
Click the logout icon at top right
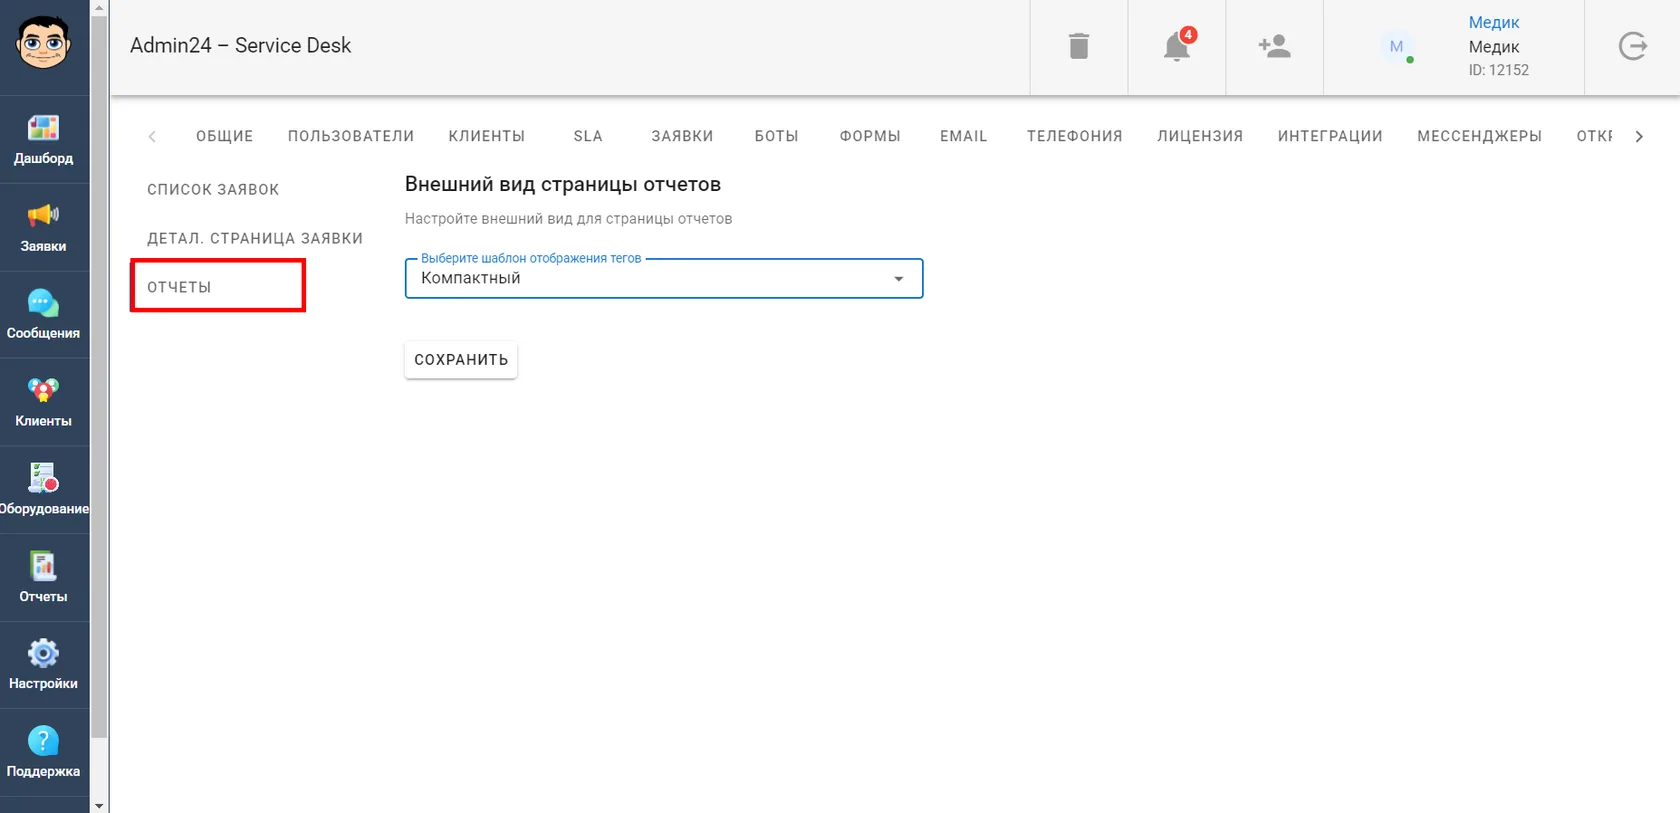point(1633,46)
